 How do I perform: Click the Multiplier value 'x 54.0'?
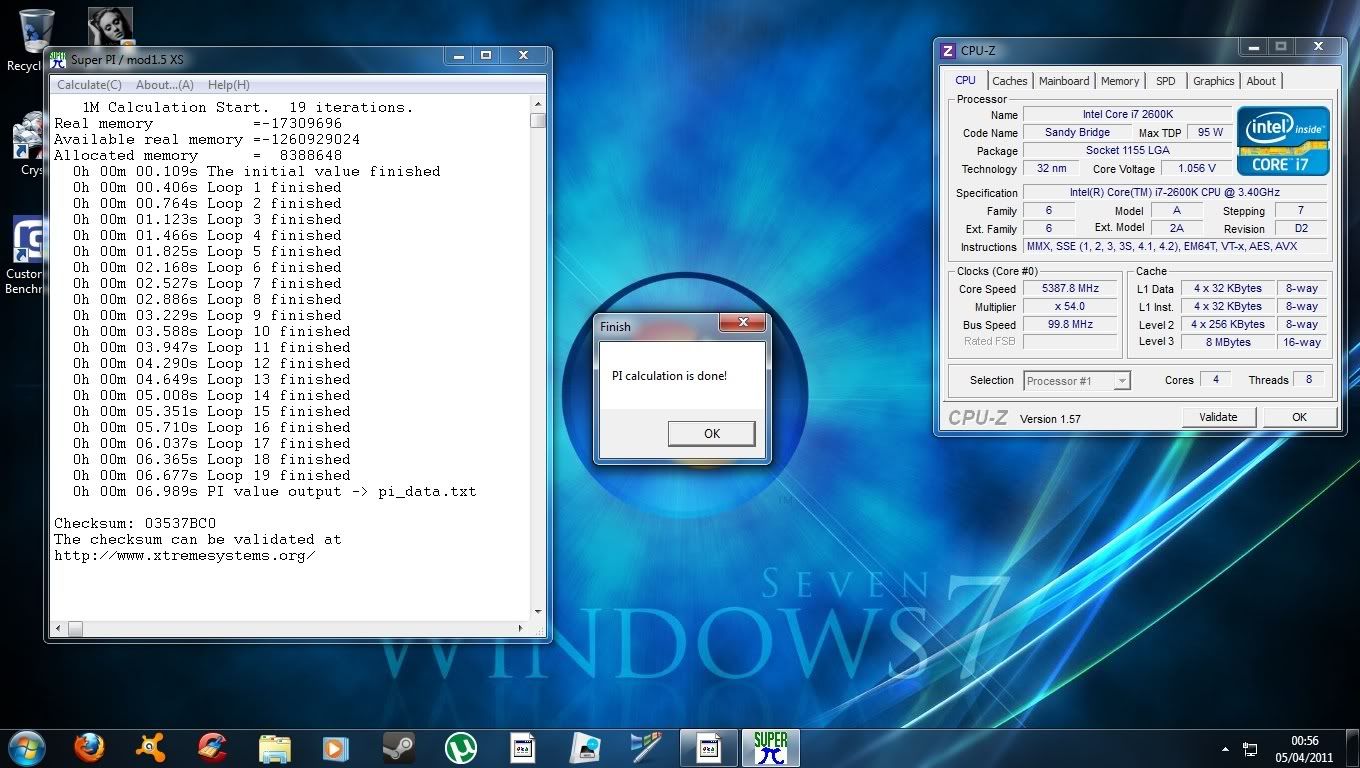pyautogui.click(x=1069, y=306)
